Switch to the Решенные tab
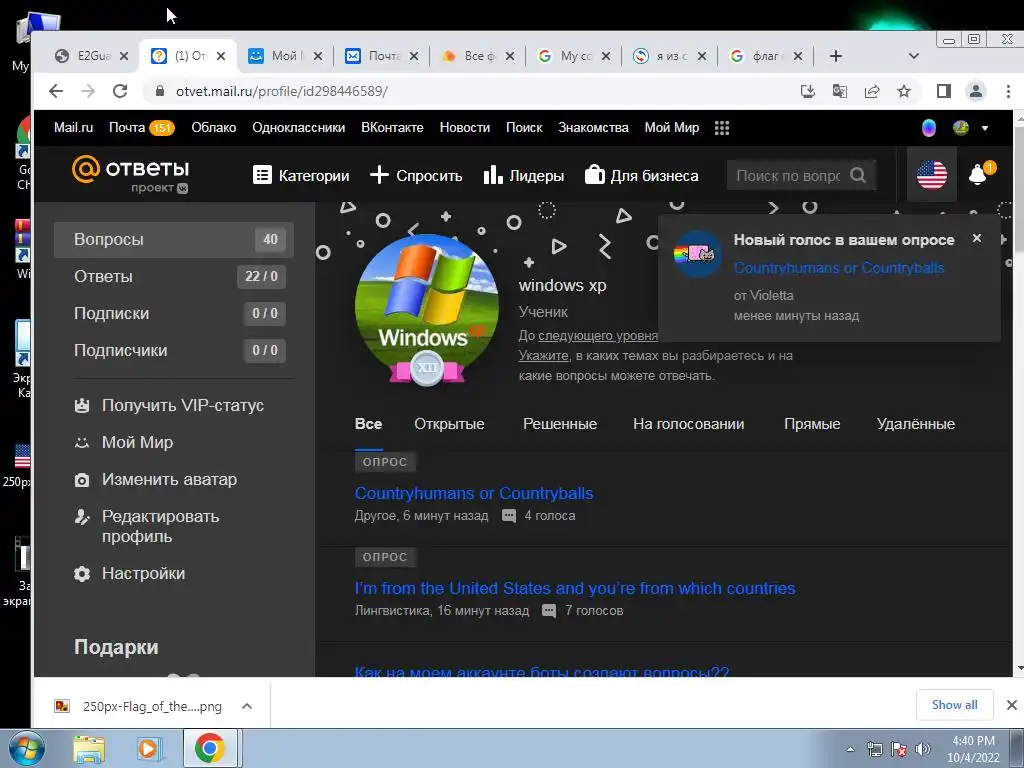 [x=560, y=424]
